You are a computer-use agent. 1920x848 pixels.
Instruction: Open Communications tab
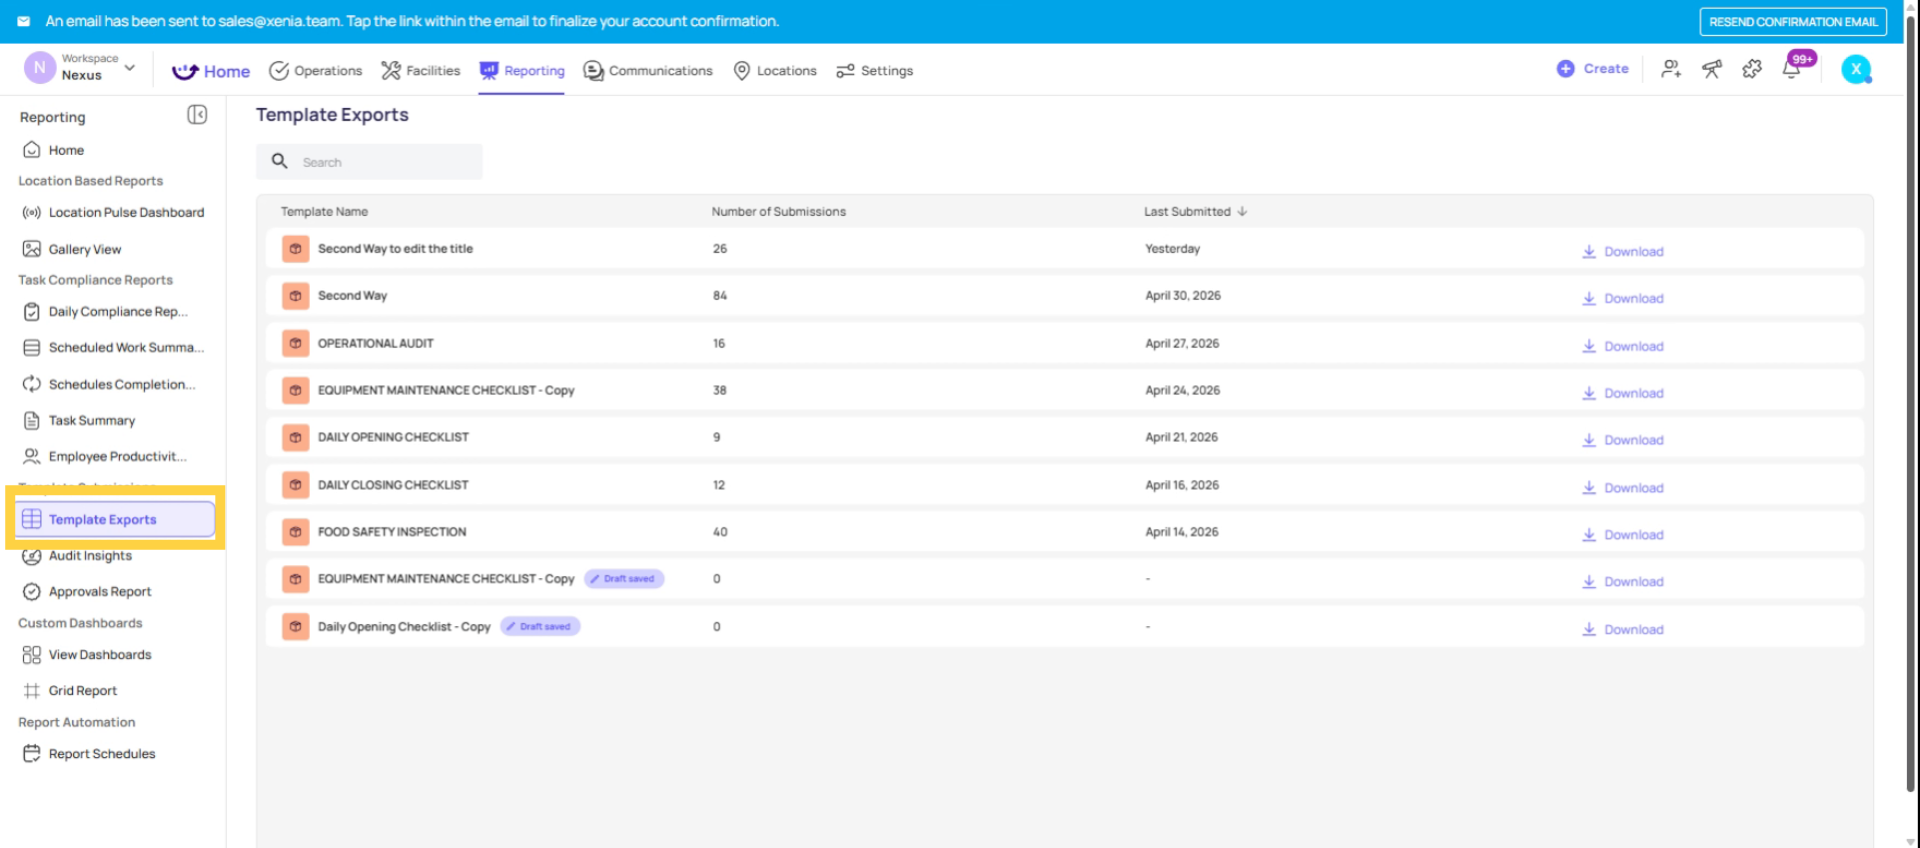[x=648, y=71]
